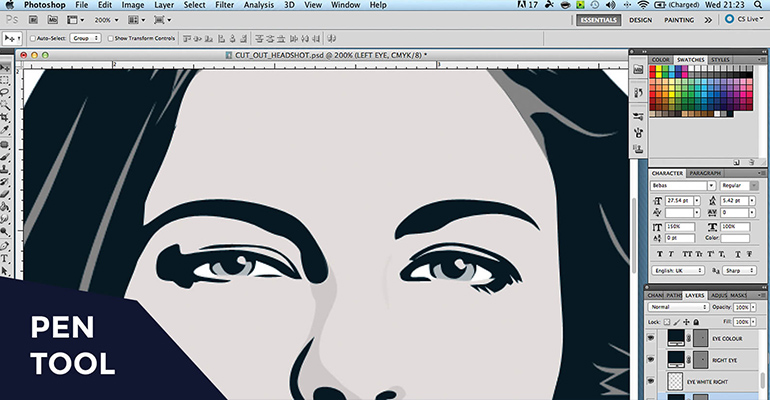This screenshot has height=400, width=770.
Task: Click Auto-Align Layers icon
Action: (x=332, y=39)
